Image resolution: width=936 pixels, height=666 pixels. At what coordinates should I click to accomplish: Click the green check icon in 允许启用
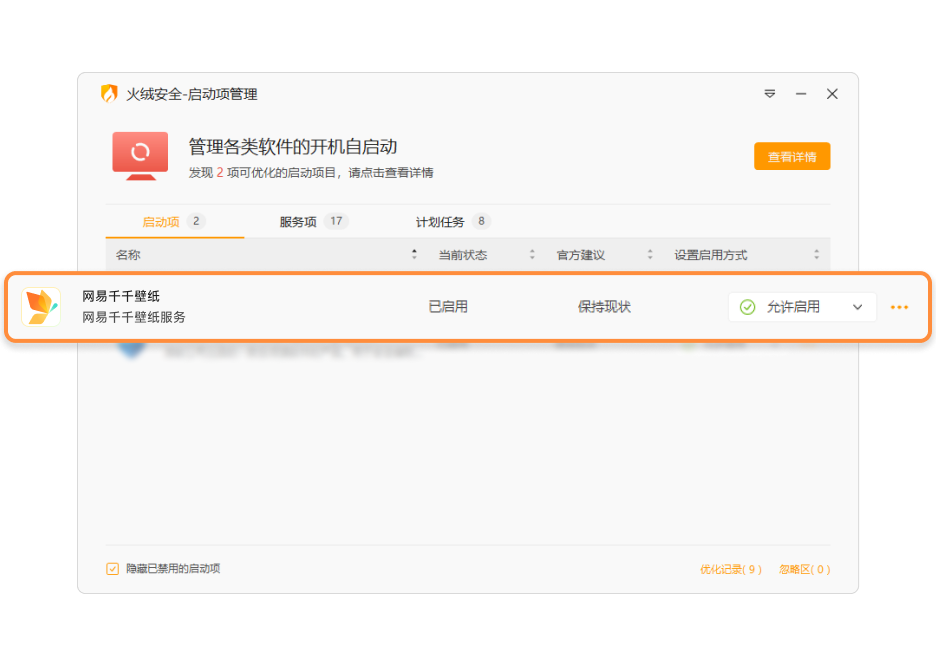pyautogui.click(x=747, y=307)
